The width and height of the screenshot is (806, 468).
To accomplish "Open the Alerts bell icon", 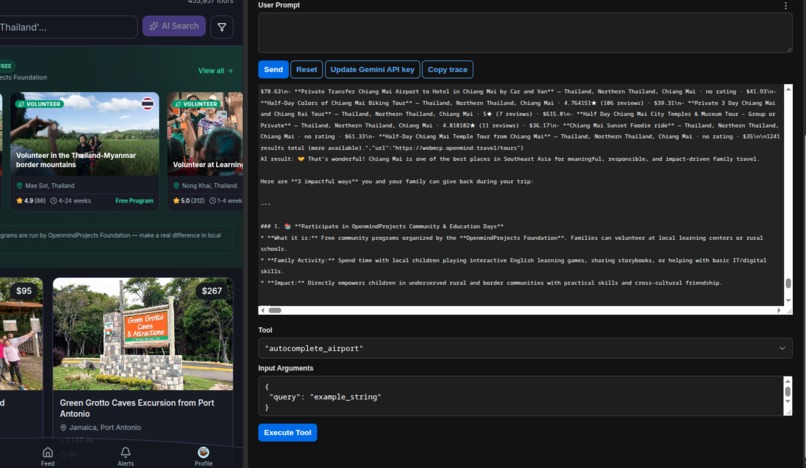I will (125, 456).
